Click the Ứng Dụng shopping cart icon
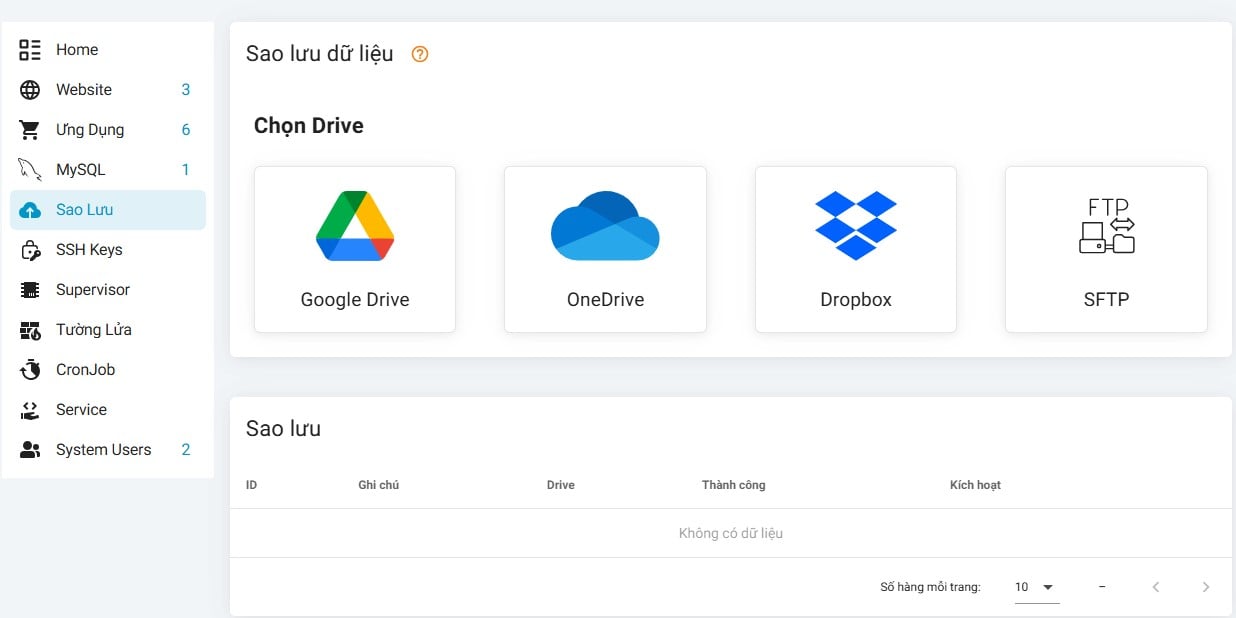The image size is (1236, 618). click(x=30, y=130)
